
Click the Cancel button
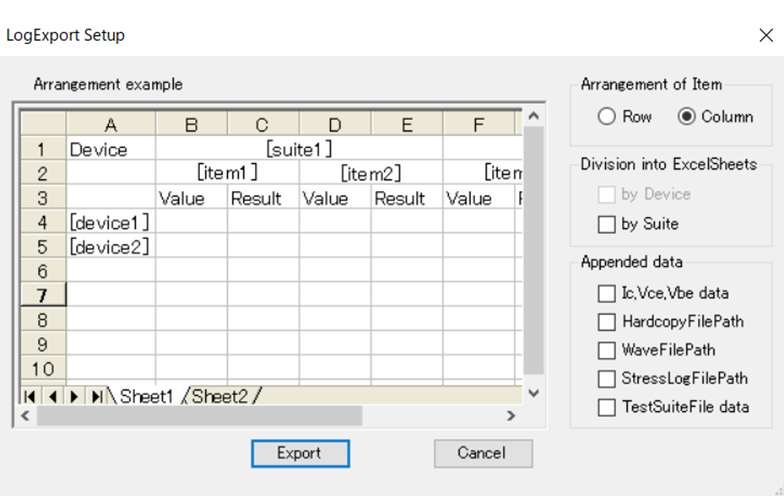[483, 454]
